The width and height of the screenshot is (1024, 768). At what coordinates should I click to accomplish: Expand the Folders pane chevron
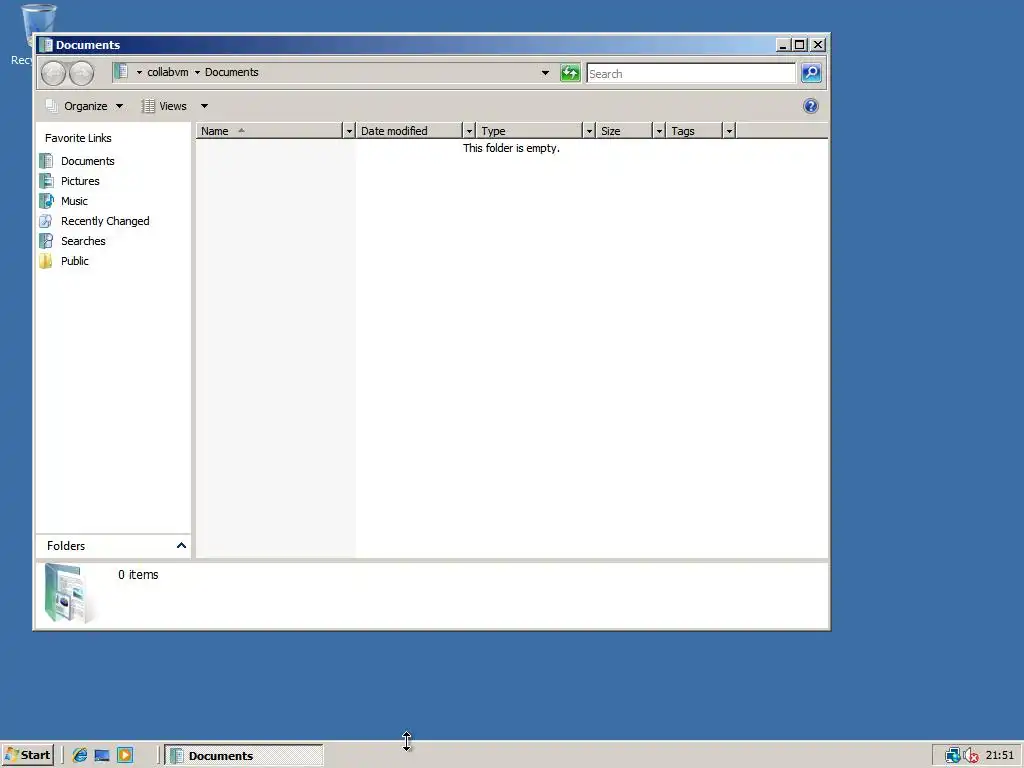tap(182, 545)
